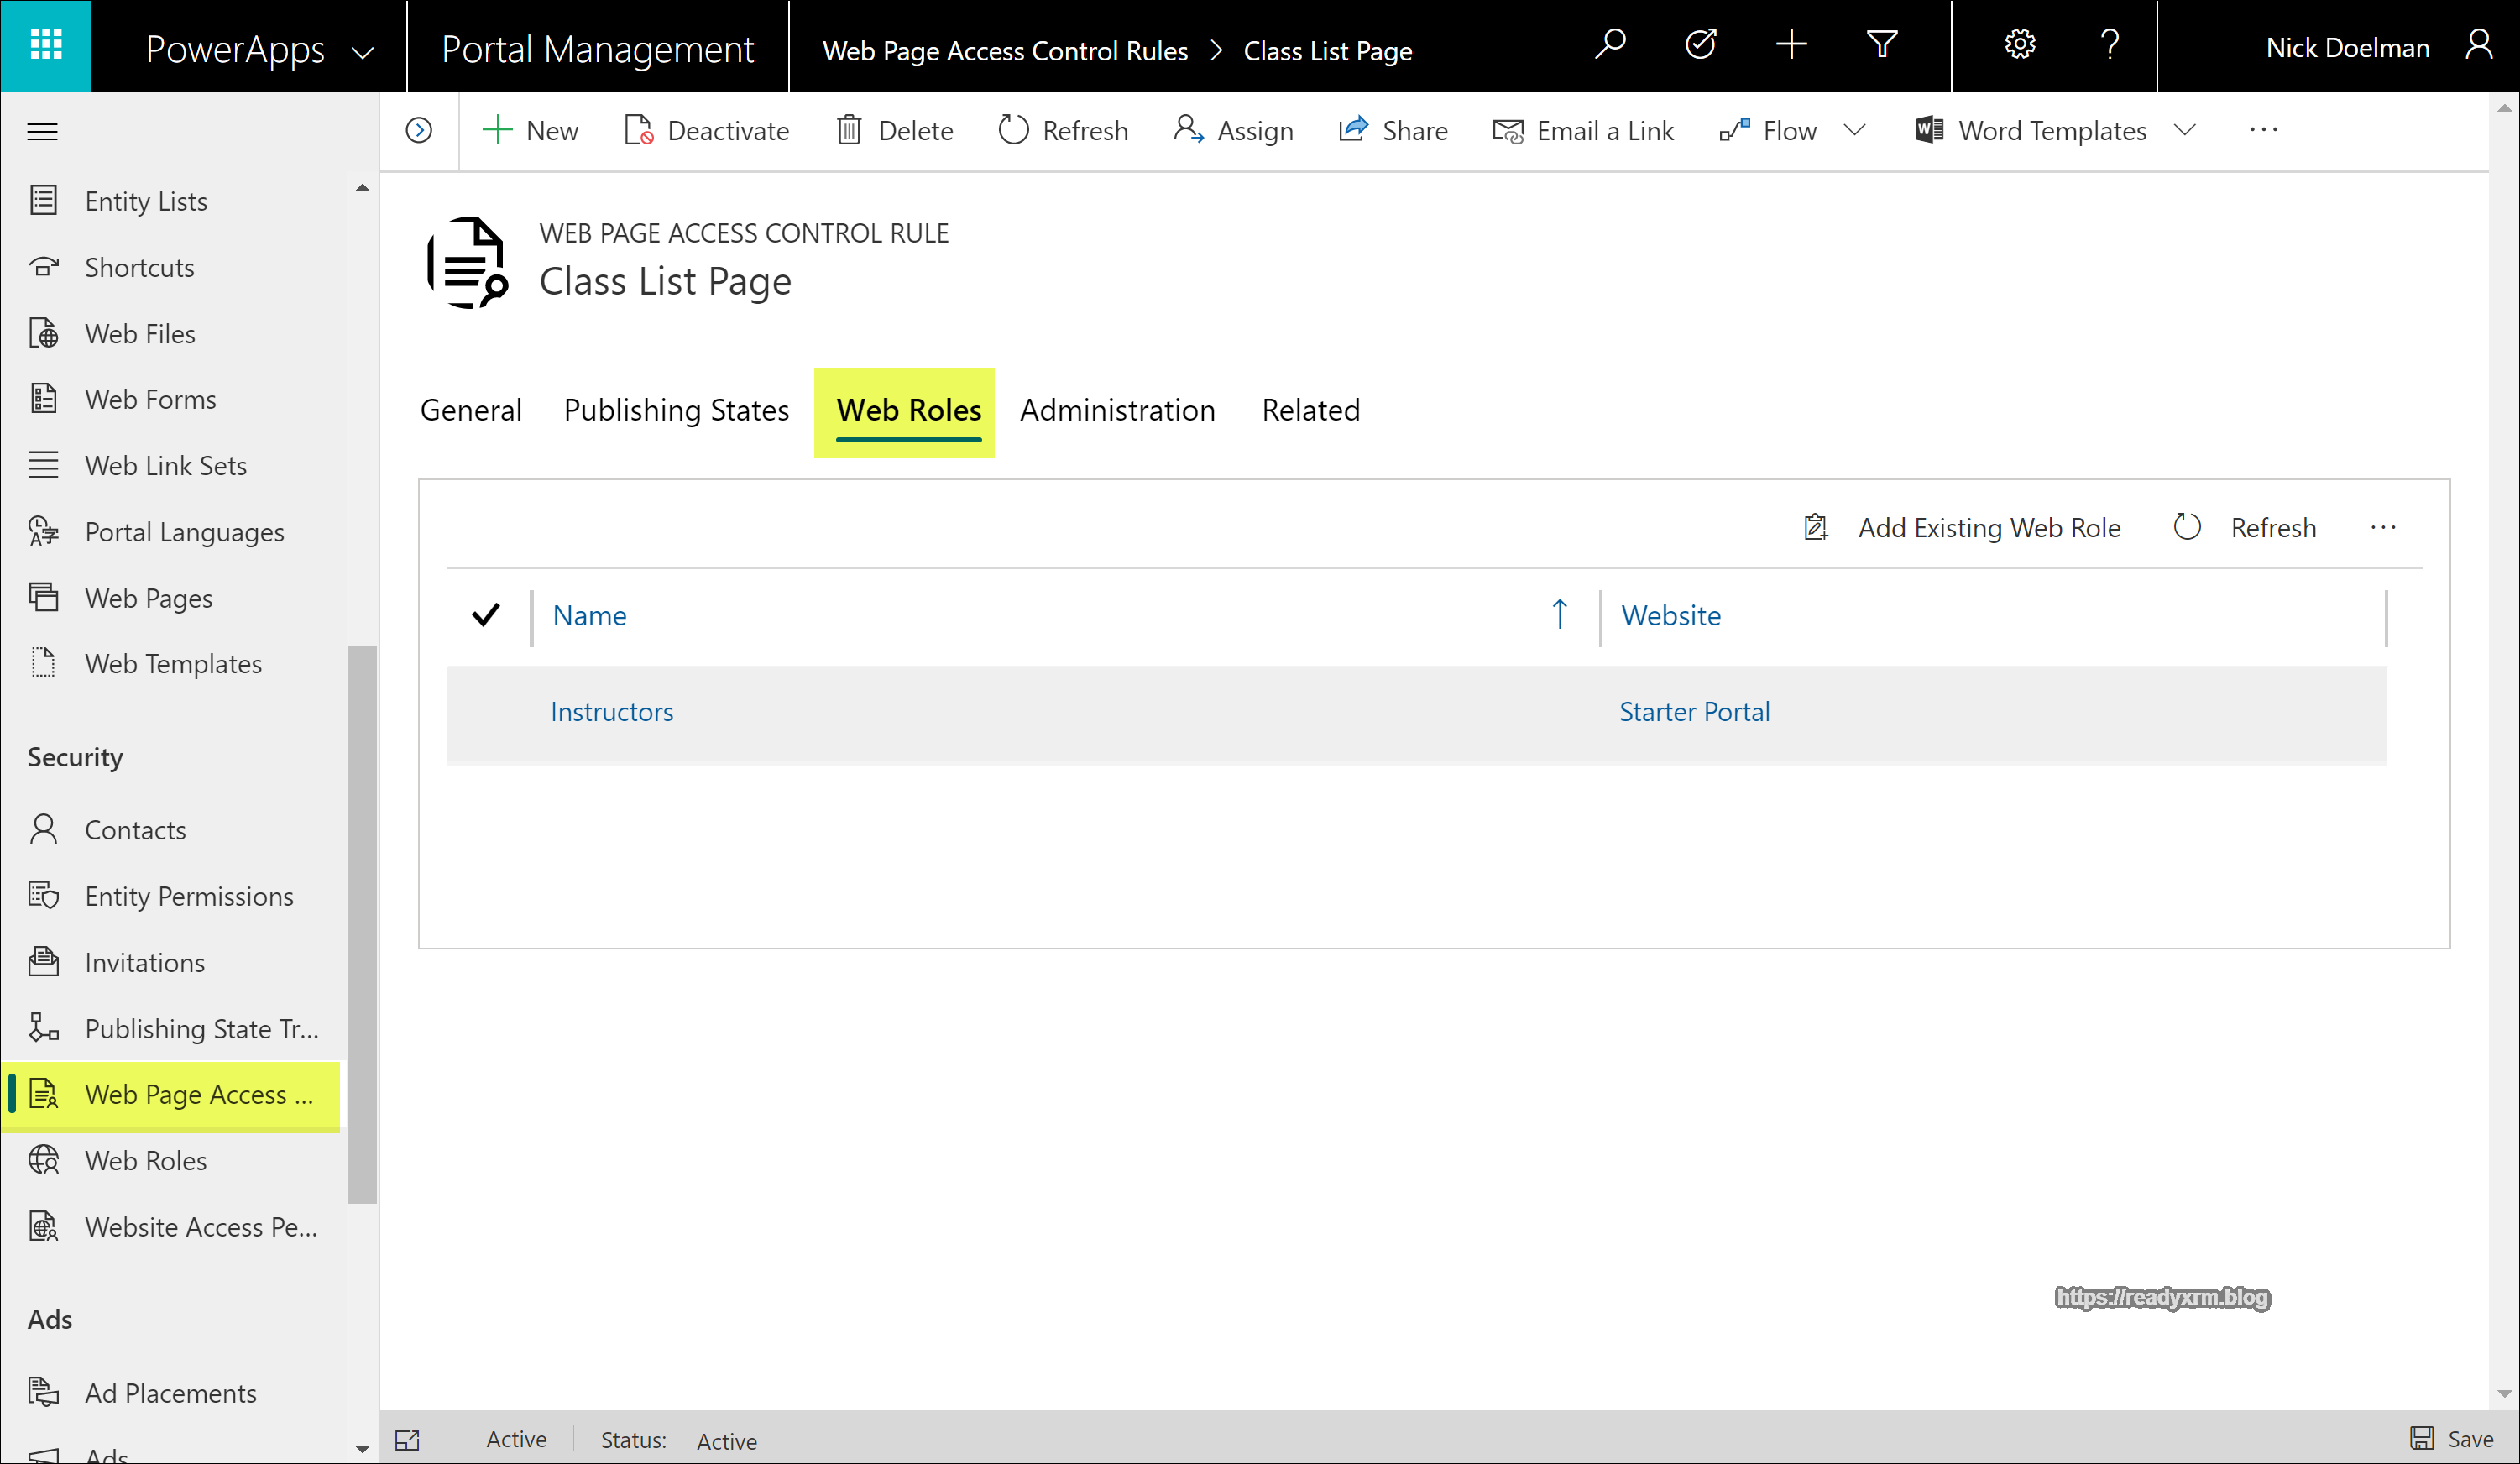
Task: Collapse the hamburger navigation menu
Action: (42, 131)
